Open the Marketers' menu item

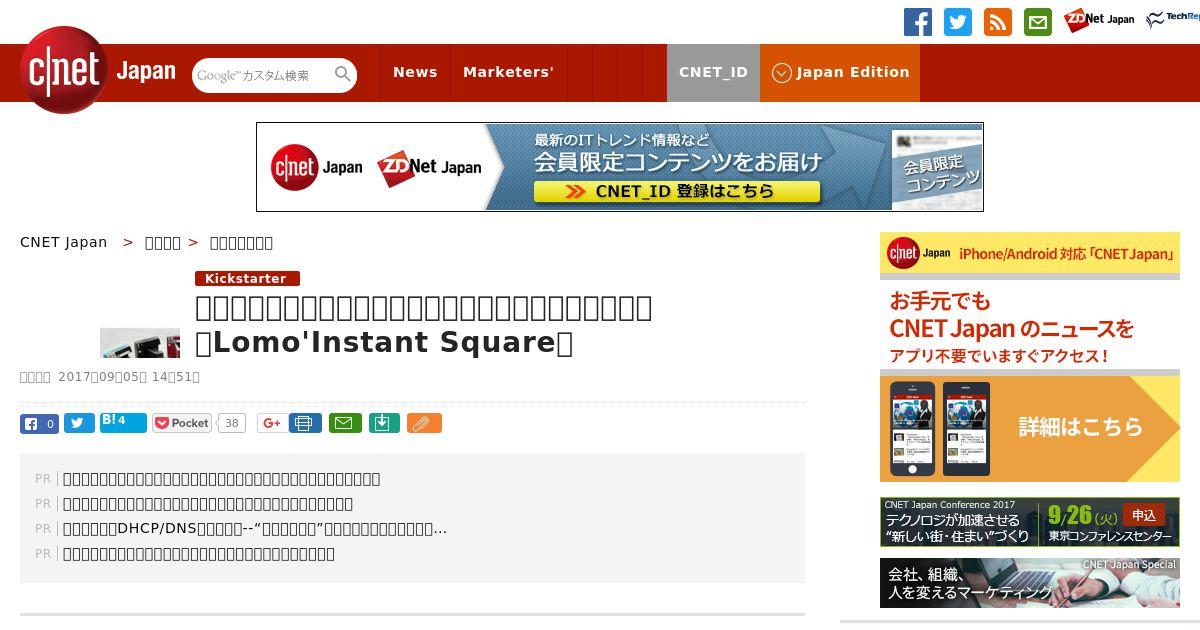coord(508,72)
